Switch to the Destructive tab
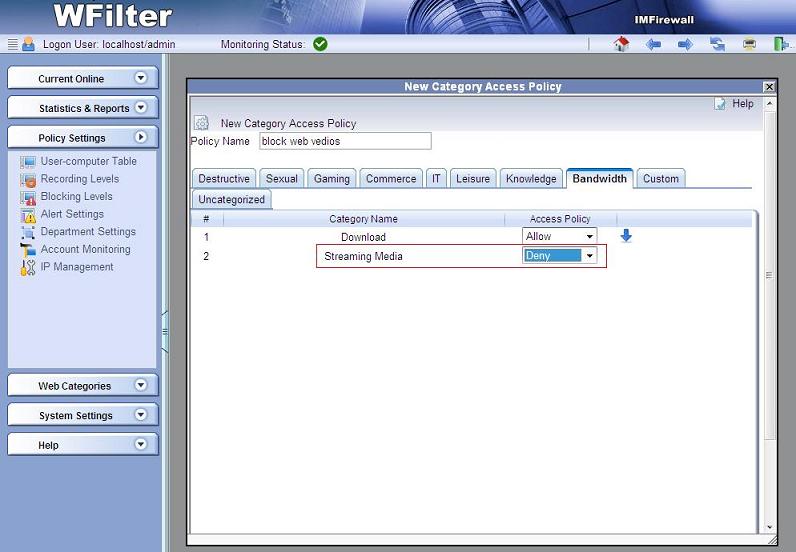 coord(224,179)
